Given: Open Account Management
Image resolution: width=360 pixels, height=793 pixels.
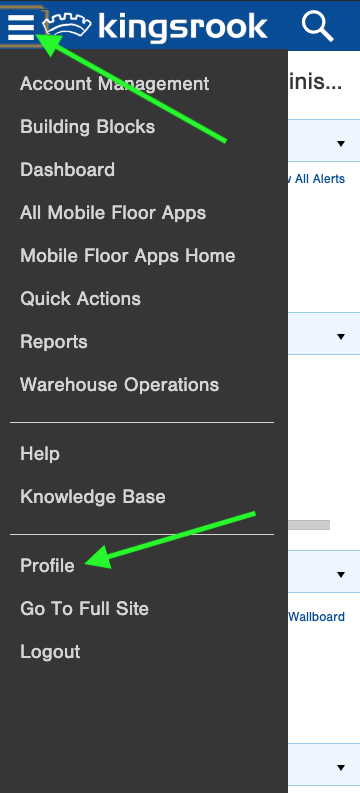Looking at the screenshot, I should (x=114, y=83).
